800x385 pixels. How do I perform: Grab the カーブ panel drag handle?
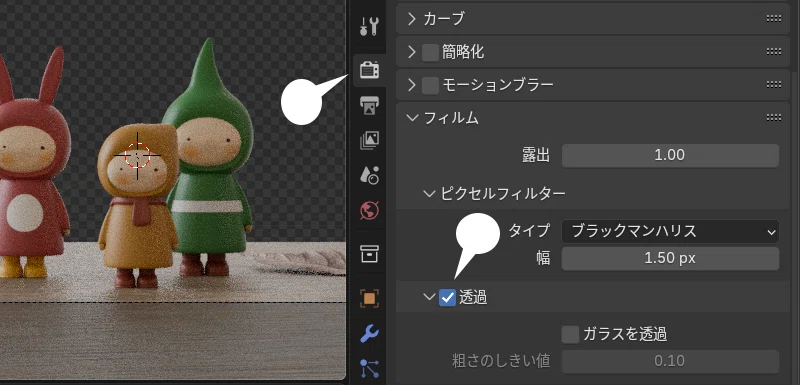(x=773, y=19)
